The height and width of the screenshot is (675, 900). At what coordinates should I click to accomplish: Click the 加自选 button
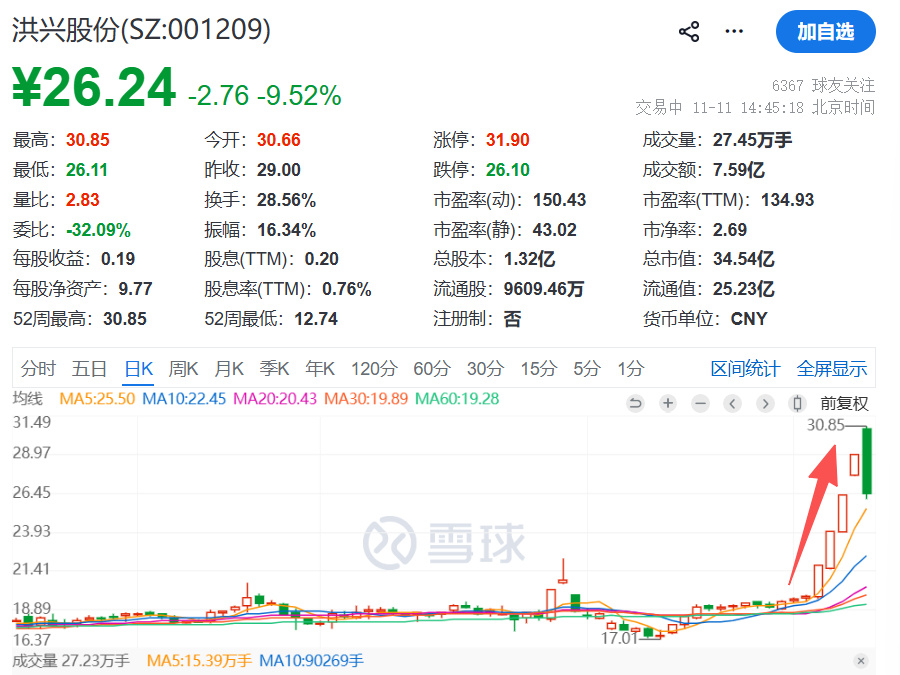coord(825,32)
